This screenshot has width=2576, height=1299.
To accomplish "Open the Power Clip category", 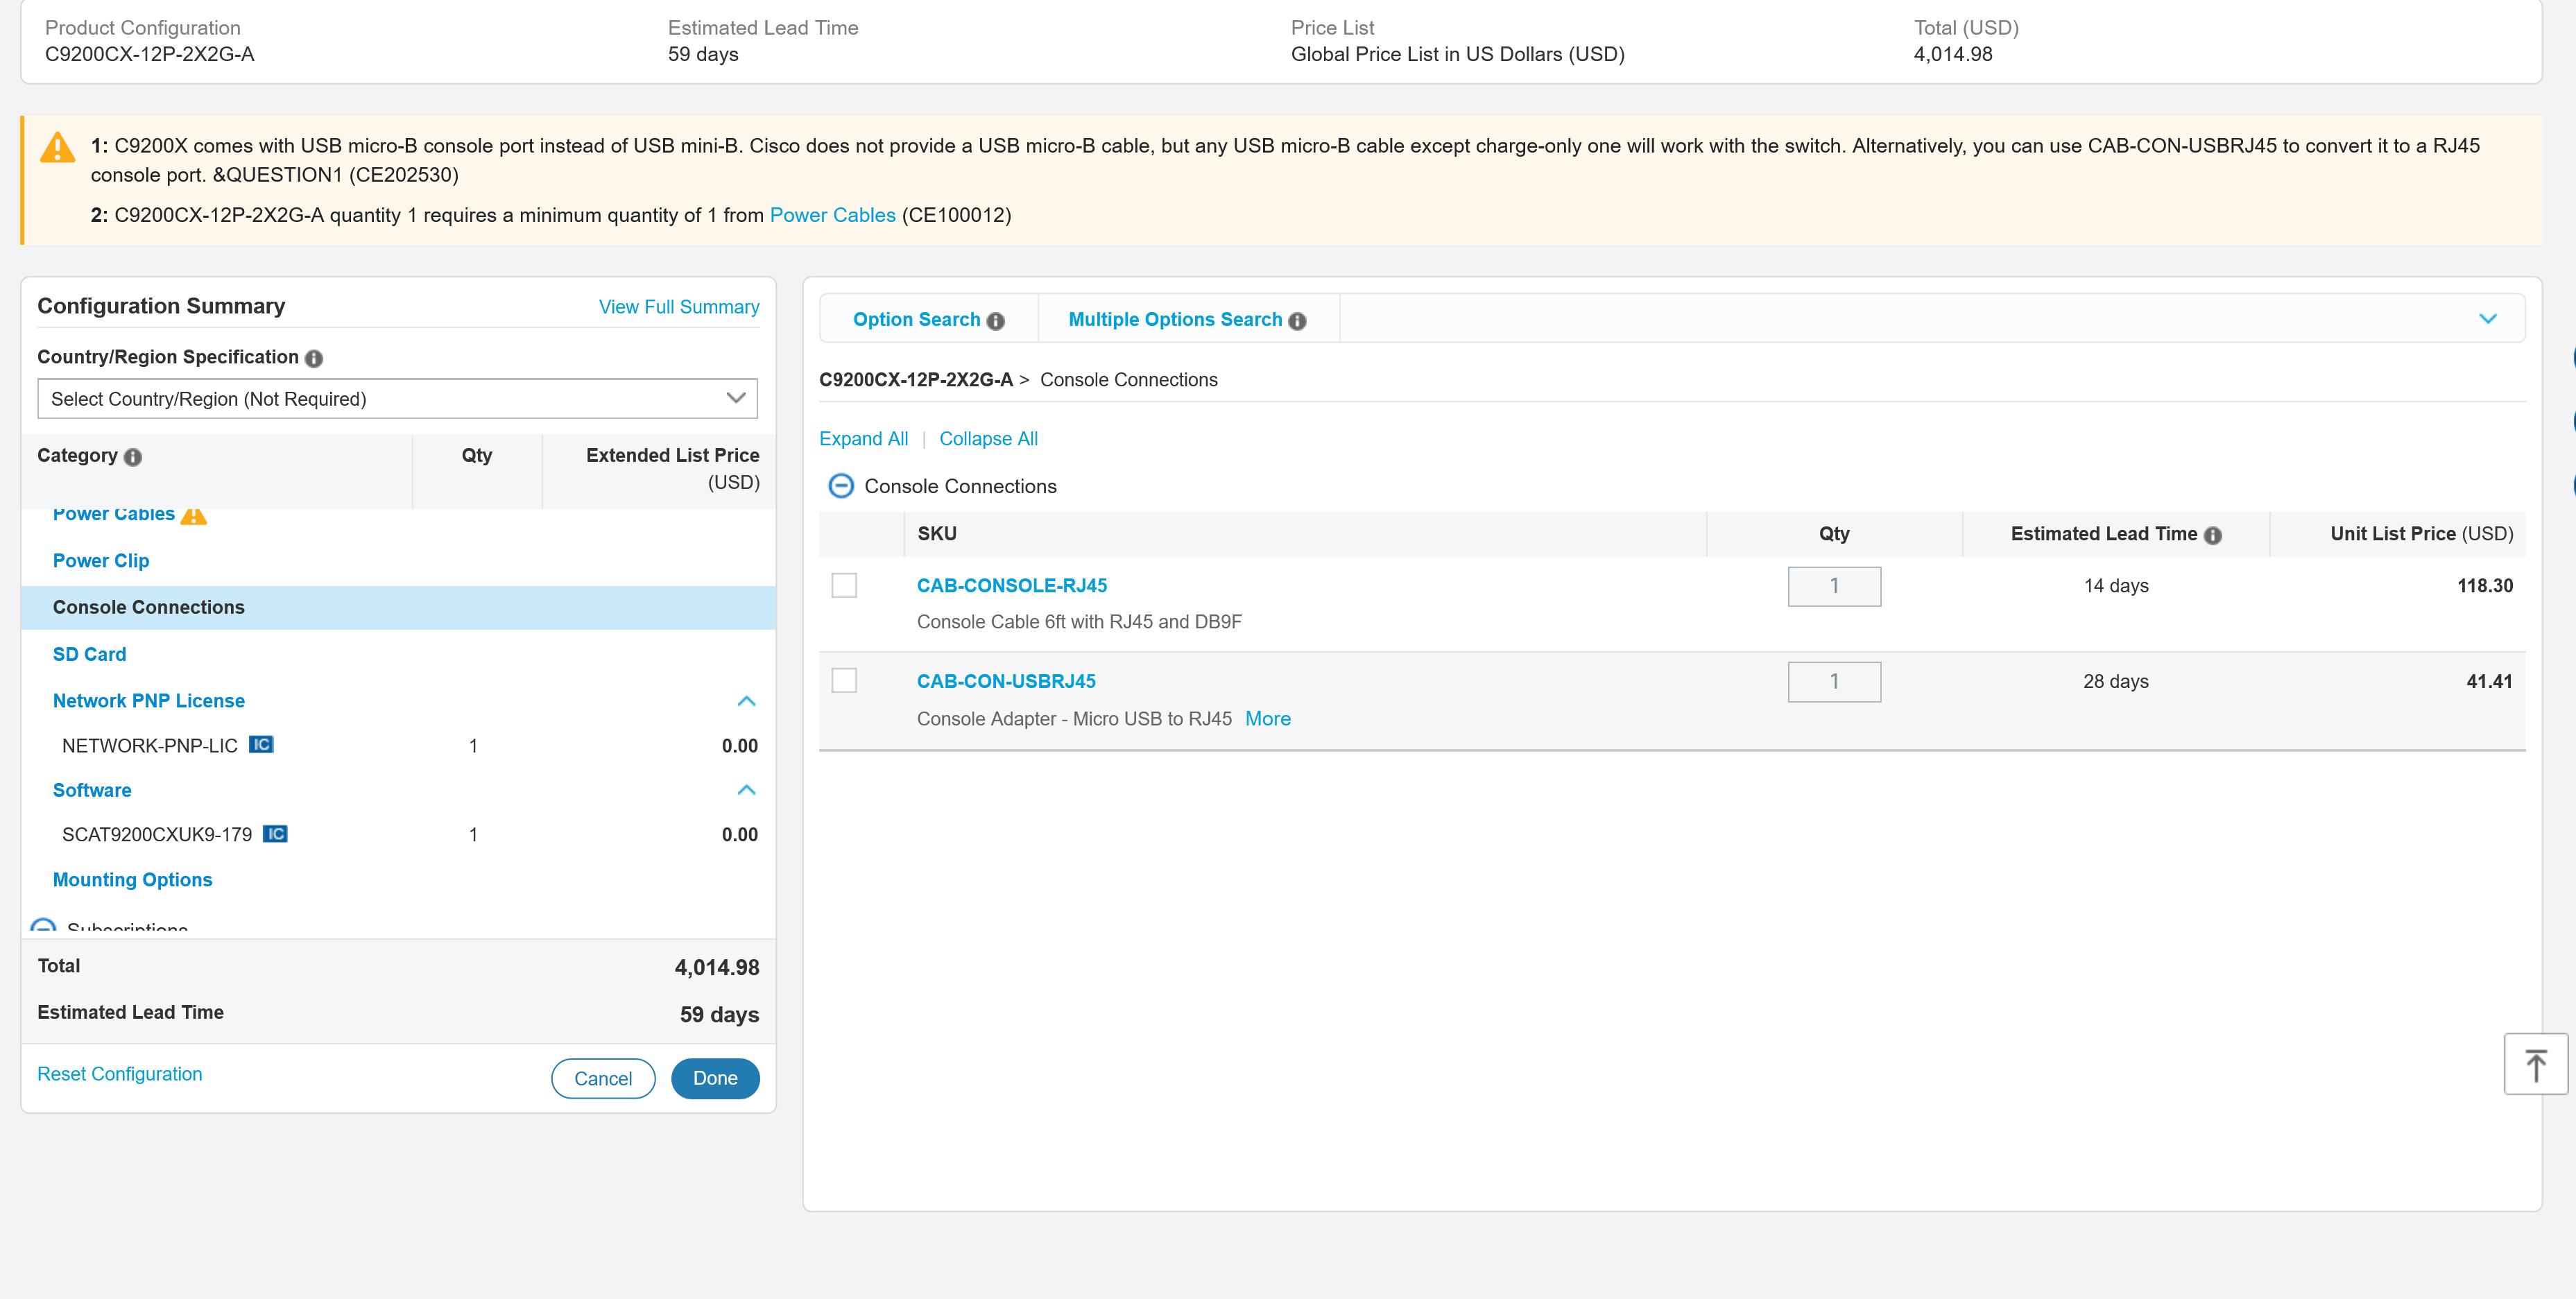I will (101, 560).
